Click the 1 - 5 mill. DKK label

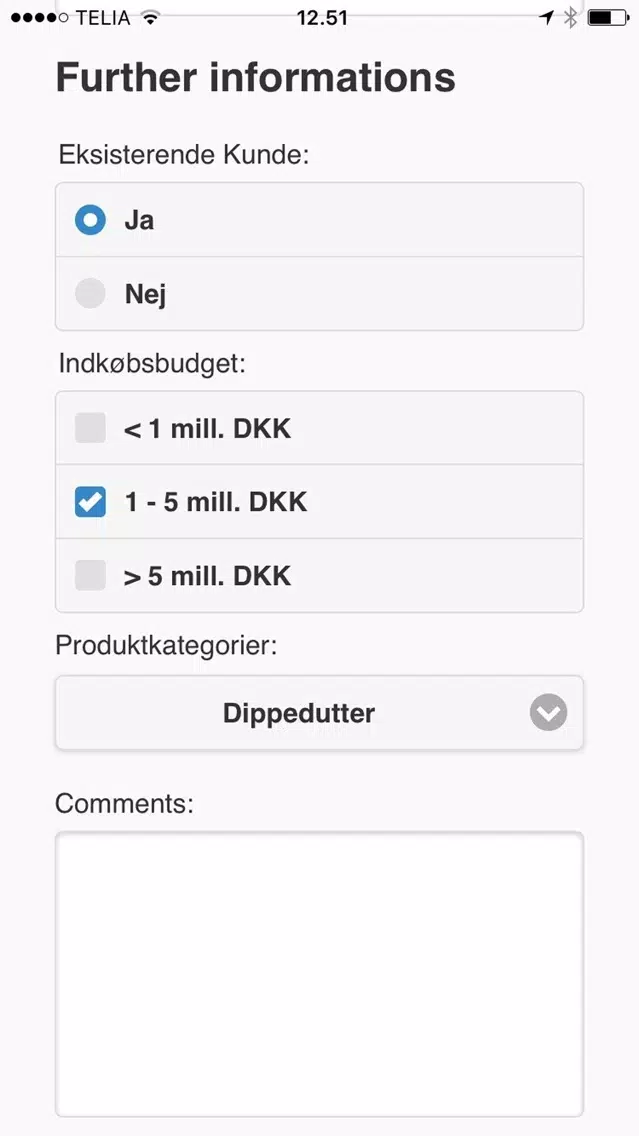click(x=216, y=502)
